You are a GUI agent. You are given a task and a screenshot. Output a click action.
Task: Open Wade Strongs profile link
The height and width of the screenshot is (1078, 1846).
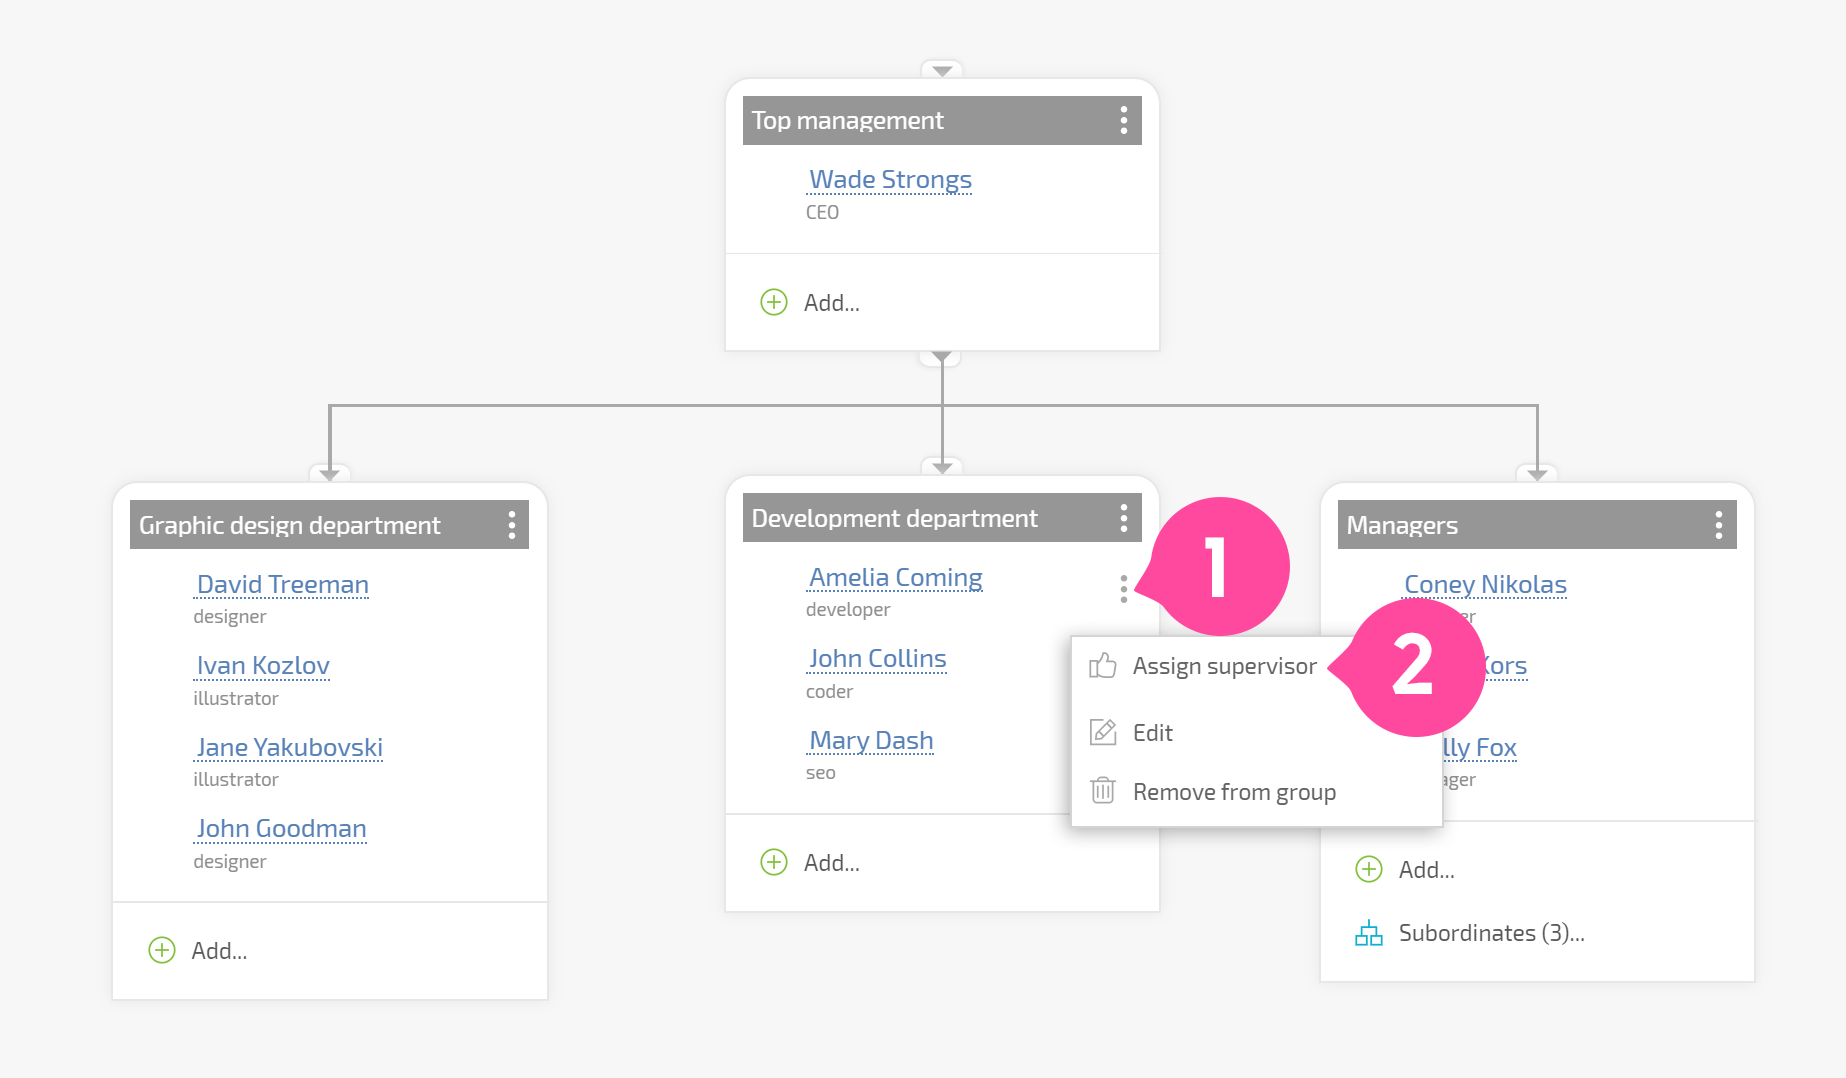890,180
